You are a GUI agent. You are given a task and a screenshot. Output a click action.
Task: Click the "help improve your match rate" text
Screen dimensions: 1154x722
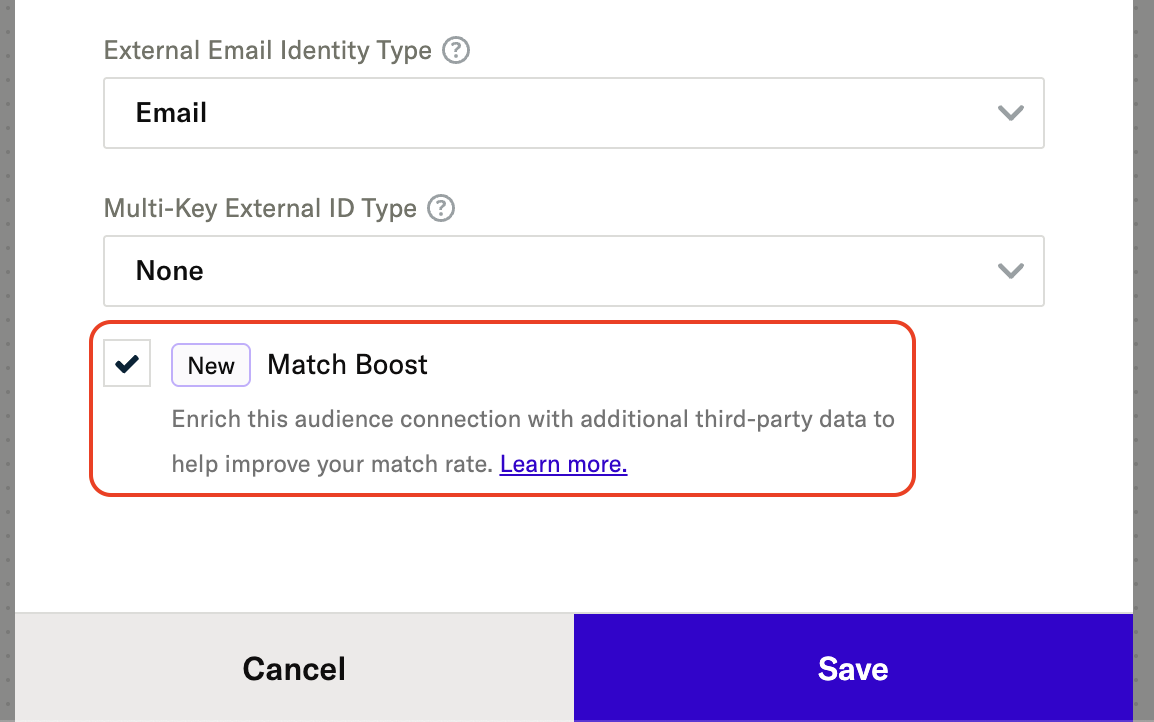point(334,464)
